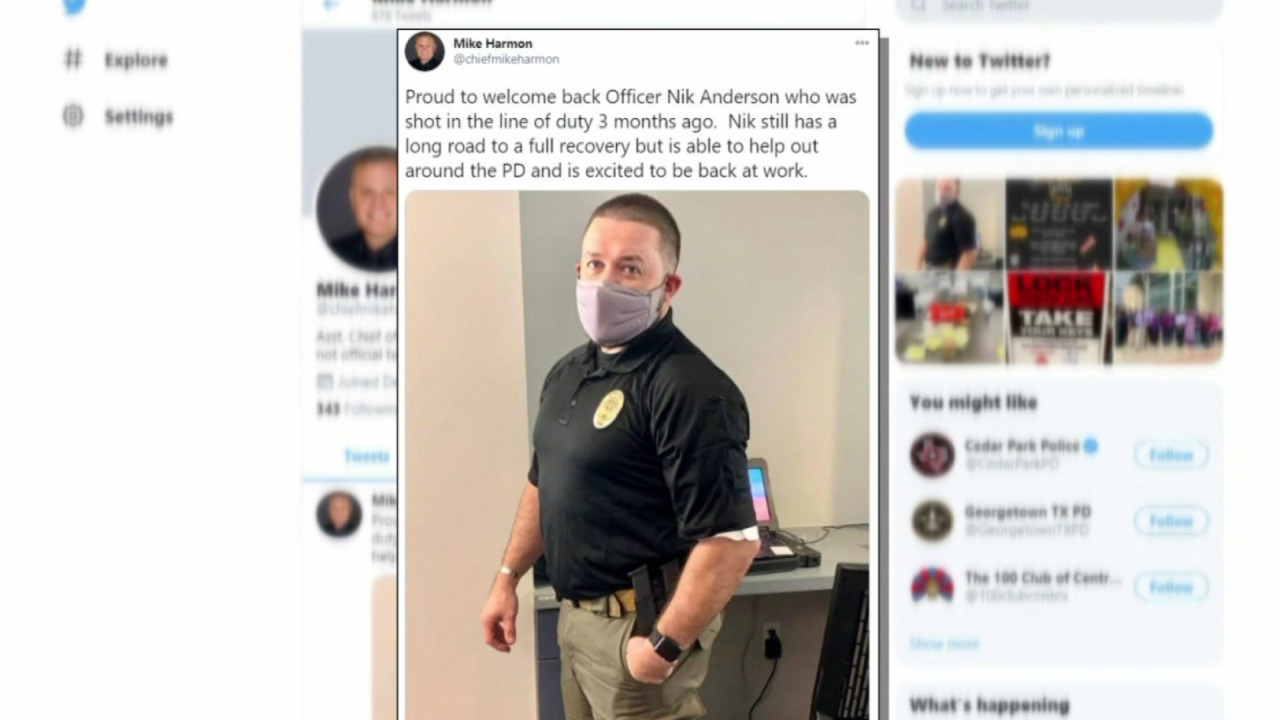
Task: Follow Cedar Park Police
Action: point(1171,455)
